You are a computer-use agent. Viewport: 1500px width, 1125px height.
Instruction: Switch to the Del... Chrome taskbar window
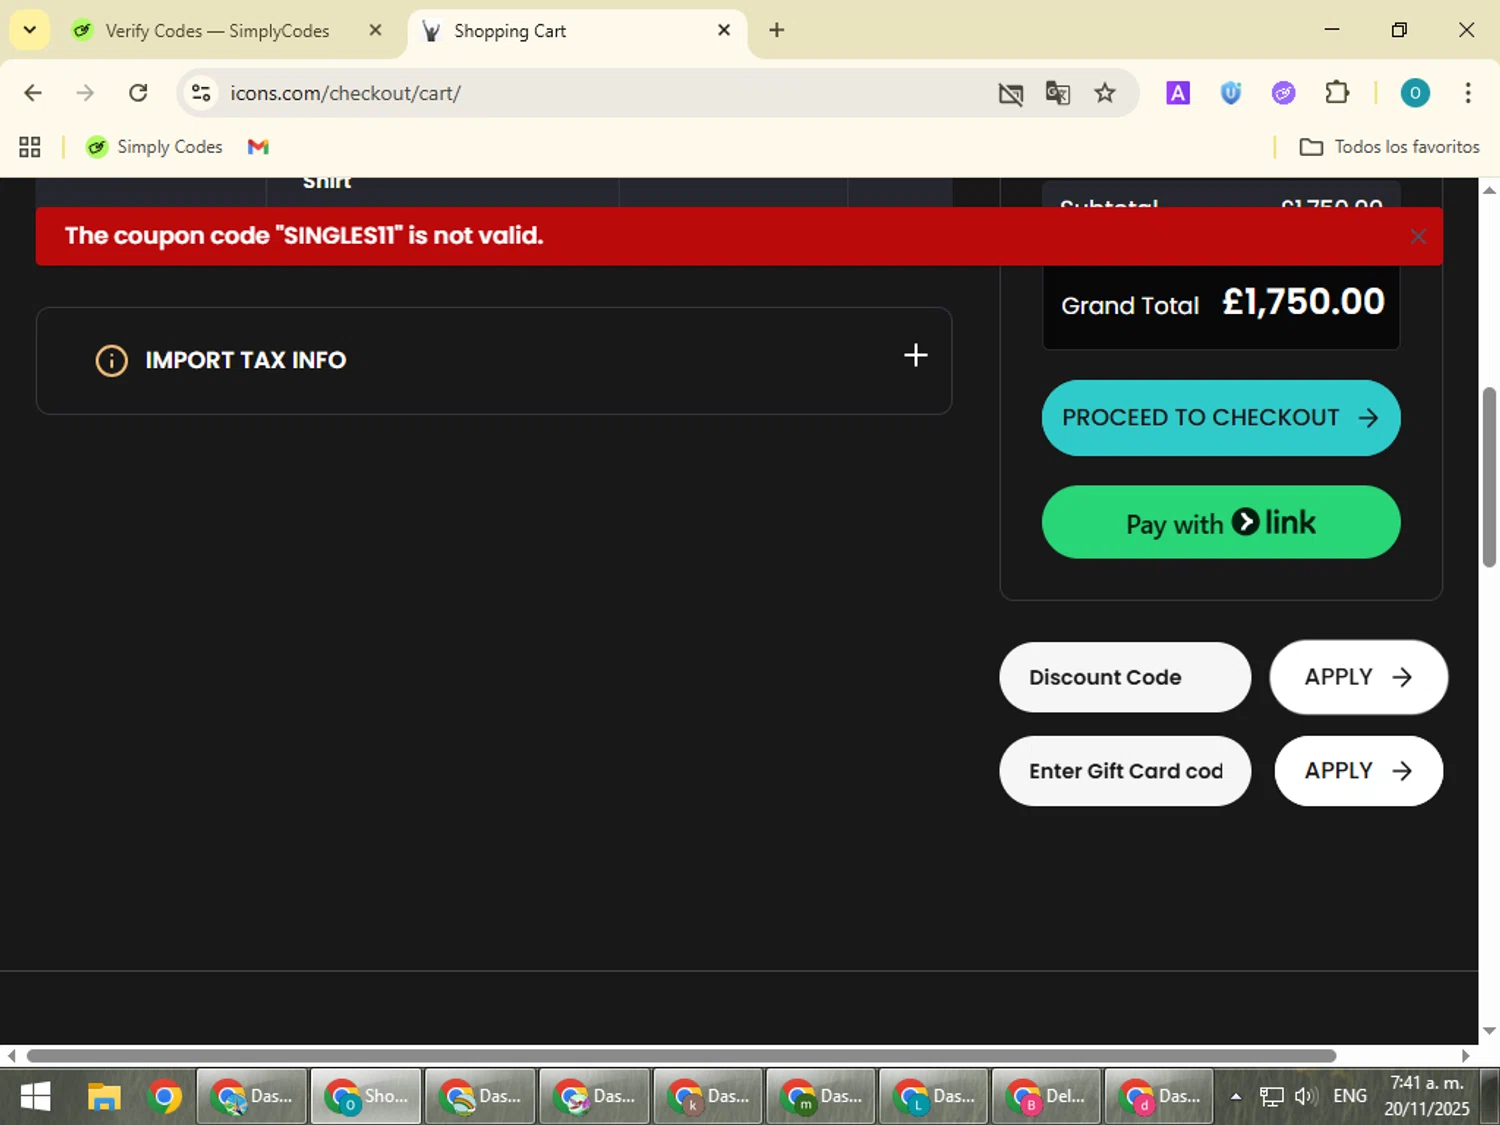(x=1046, y=1097)
